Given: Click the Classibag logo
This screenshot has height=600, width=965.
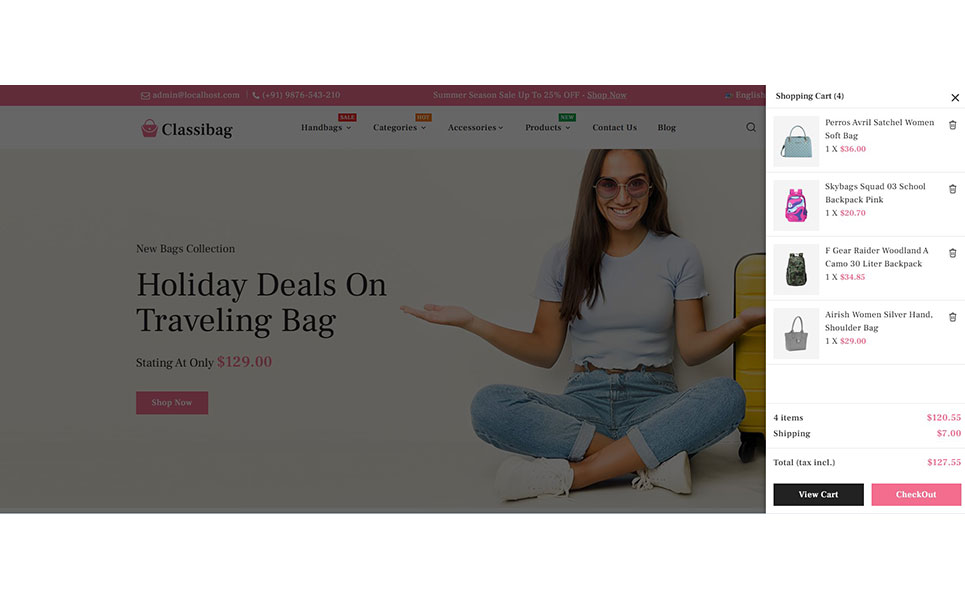Looking at the screenshot, I should pos(186,129).
